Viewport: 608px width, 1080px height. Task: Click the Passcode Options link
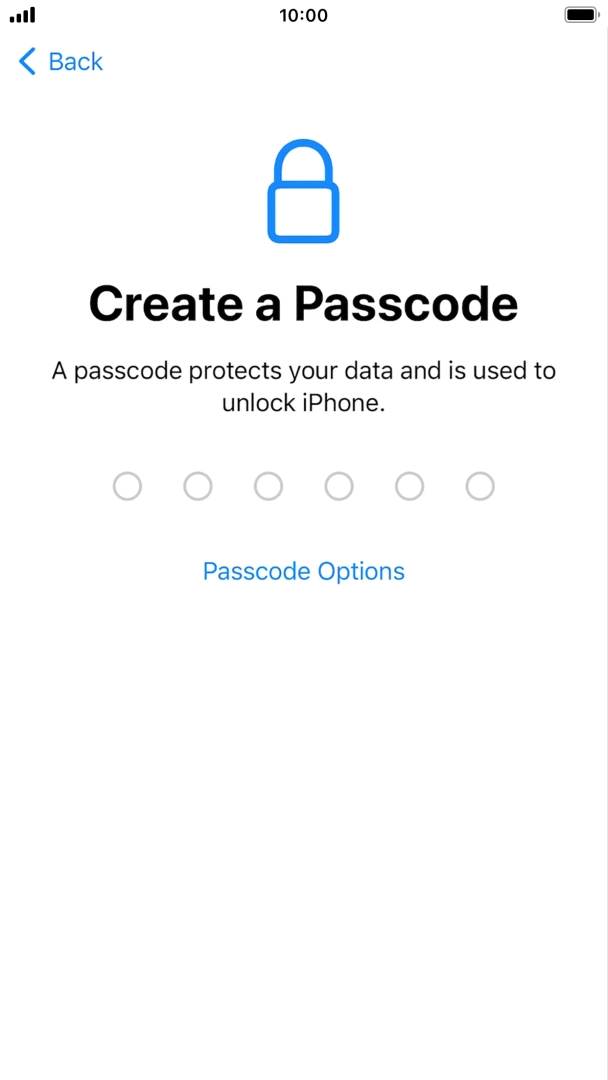pos(303,571)
